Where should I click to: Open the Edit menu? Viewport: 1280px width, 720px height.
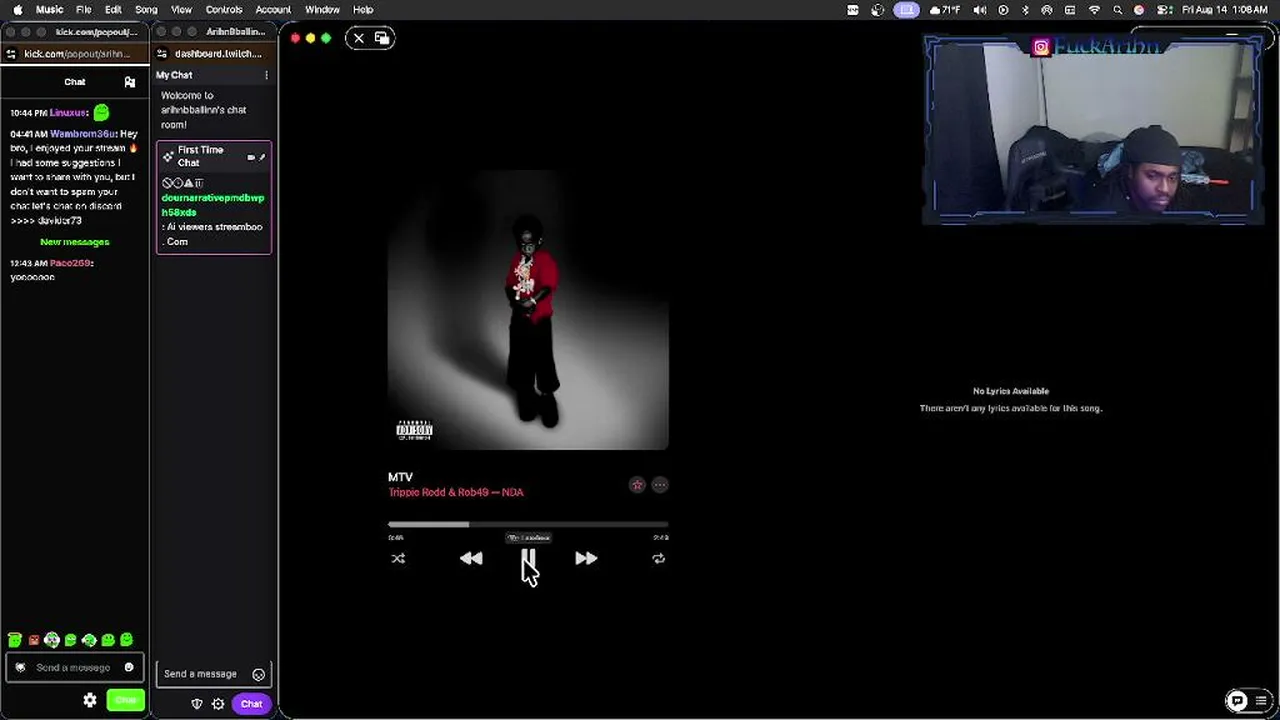[x=113, y=10]
